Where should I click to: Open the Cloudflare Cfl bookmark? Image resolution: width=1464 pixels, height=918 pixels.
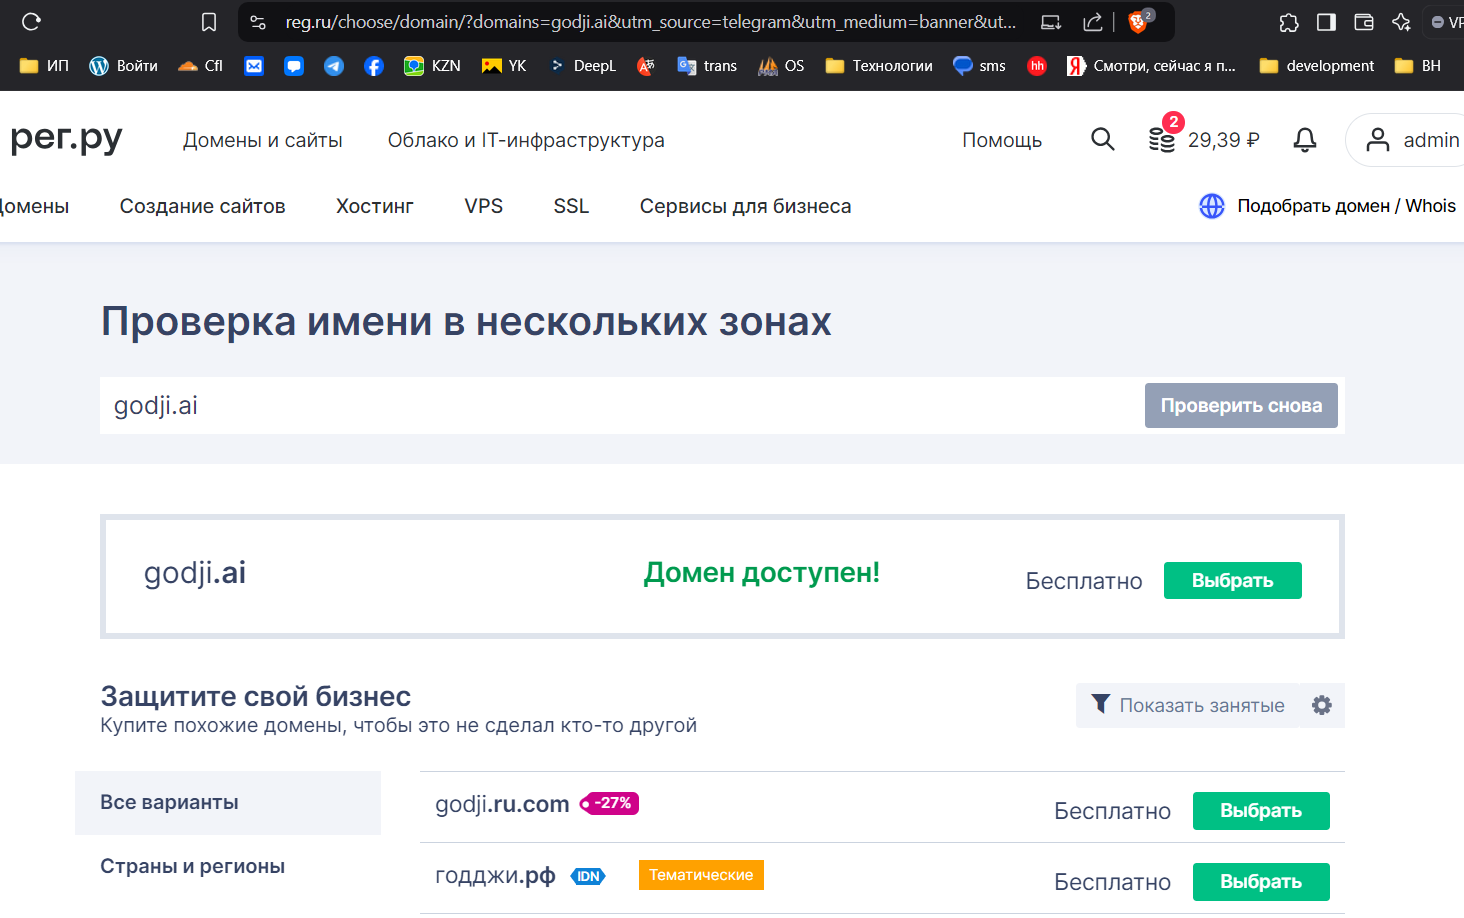point(200,66)
